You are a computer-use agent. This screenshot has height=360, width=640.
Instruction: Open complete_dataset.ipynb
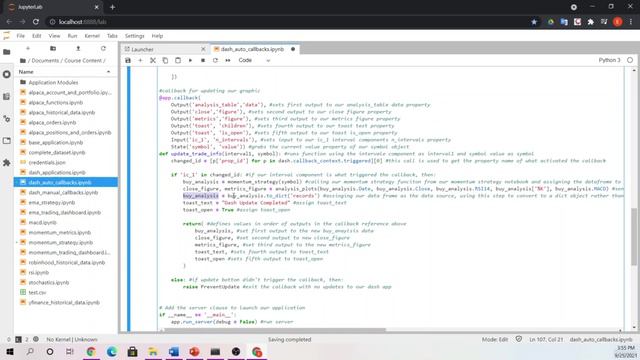[57, 152]
